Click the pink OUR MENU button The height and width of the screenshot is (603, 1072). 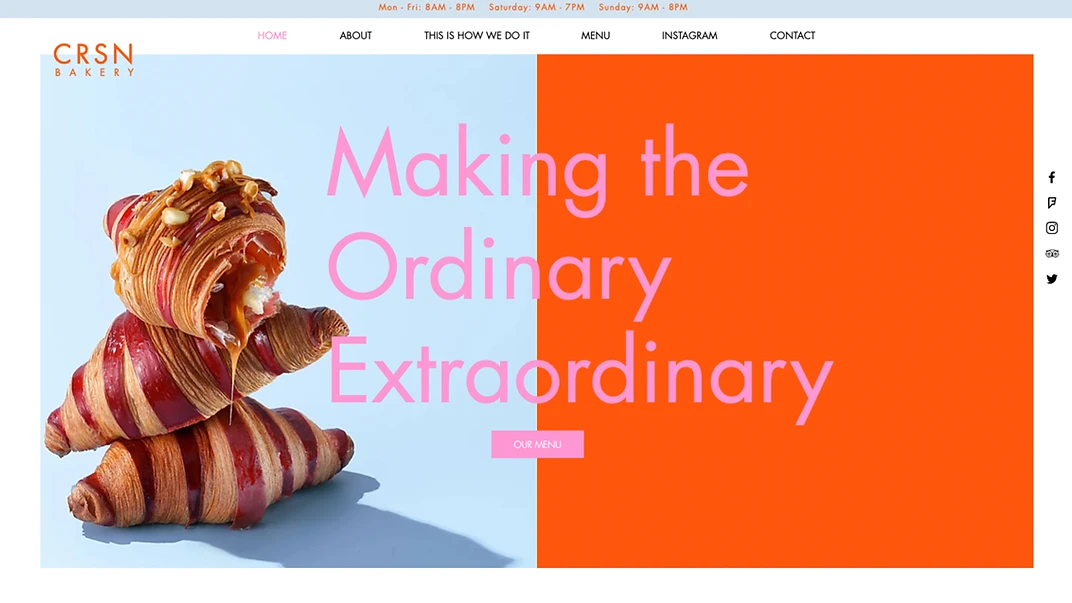(537, 444)
